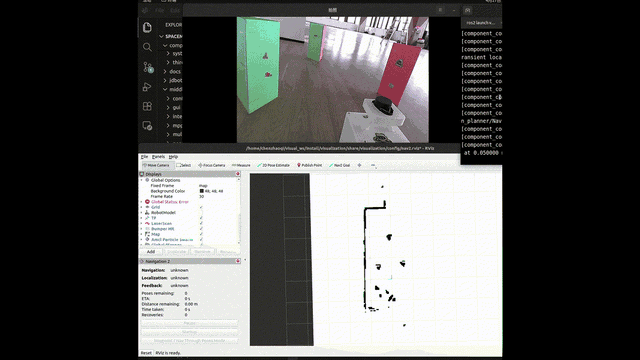Toggle the Map display checkbox

(x=201, y=234)
